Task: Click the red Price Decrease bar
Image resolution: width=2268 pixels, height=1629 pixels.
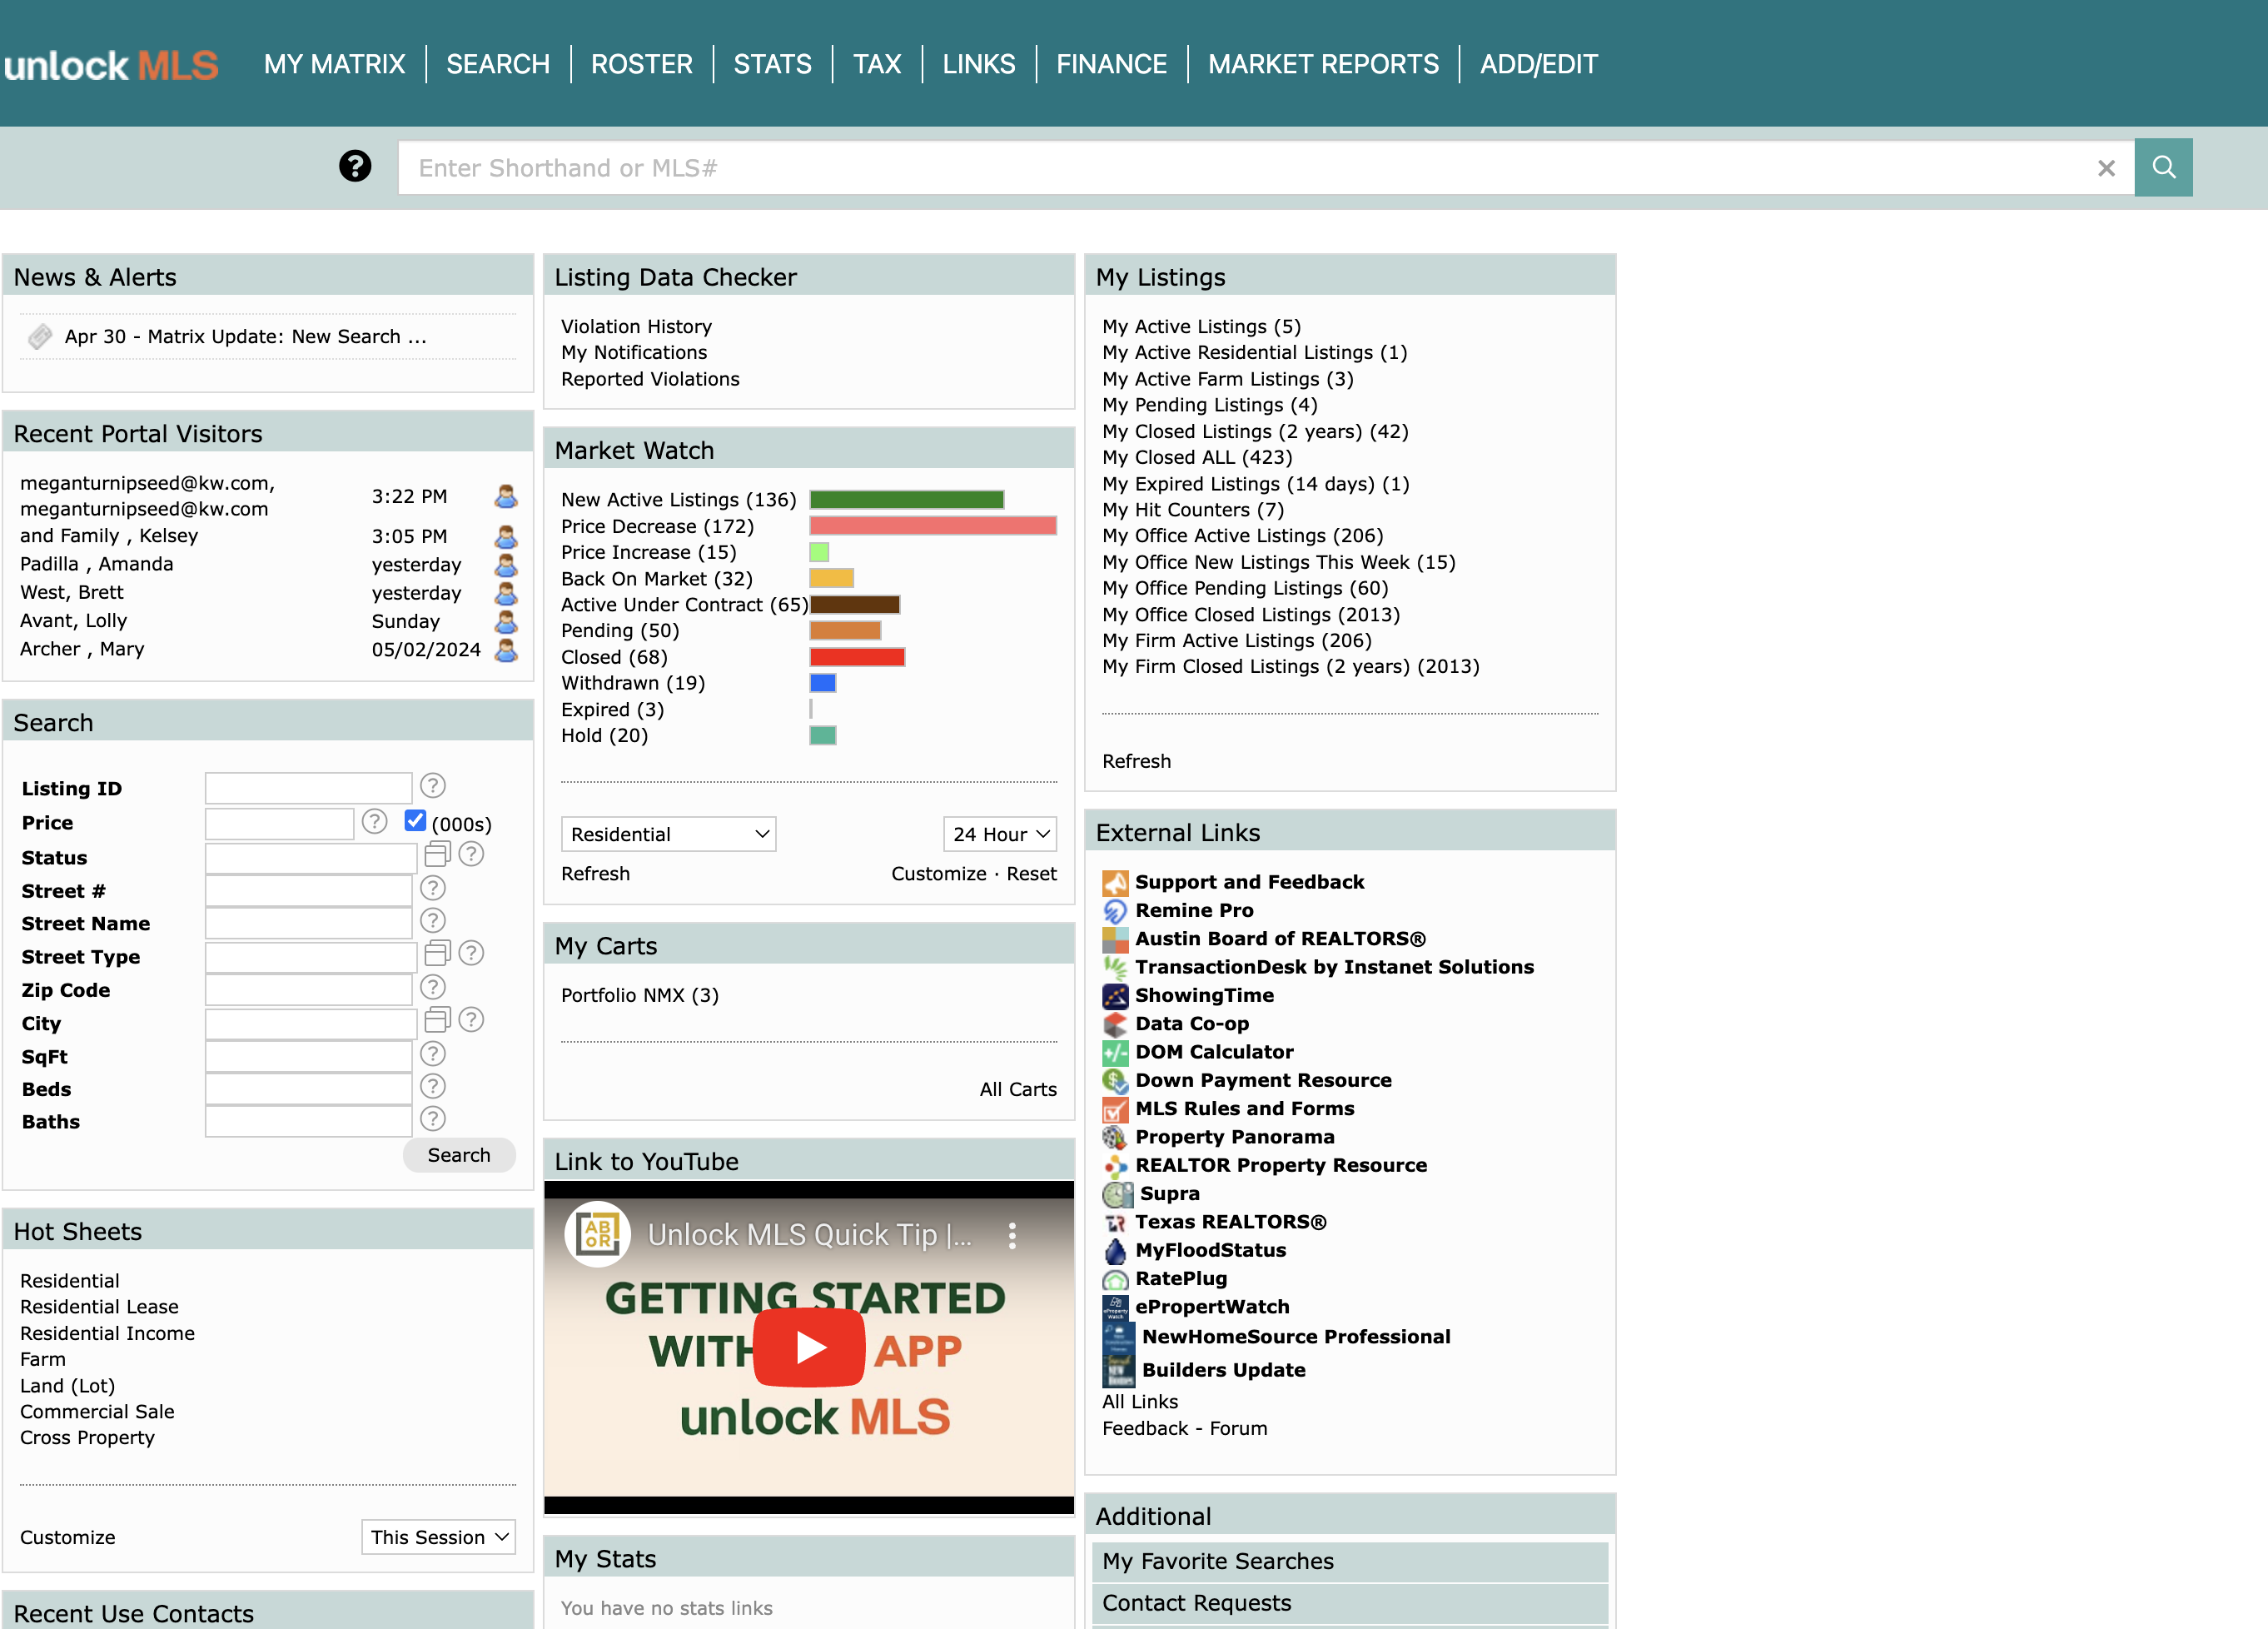Action: click(x=932, y=525)
